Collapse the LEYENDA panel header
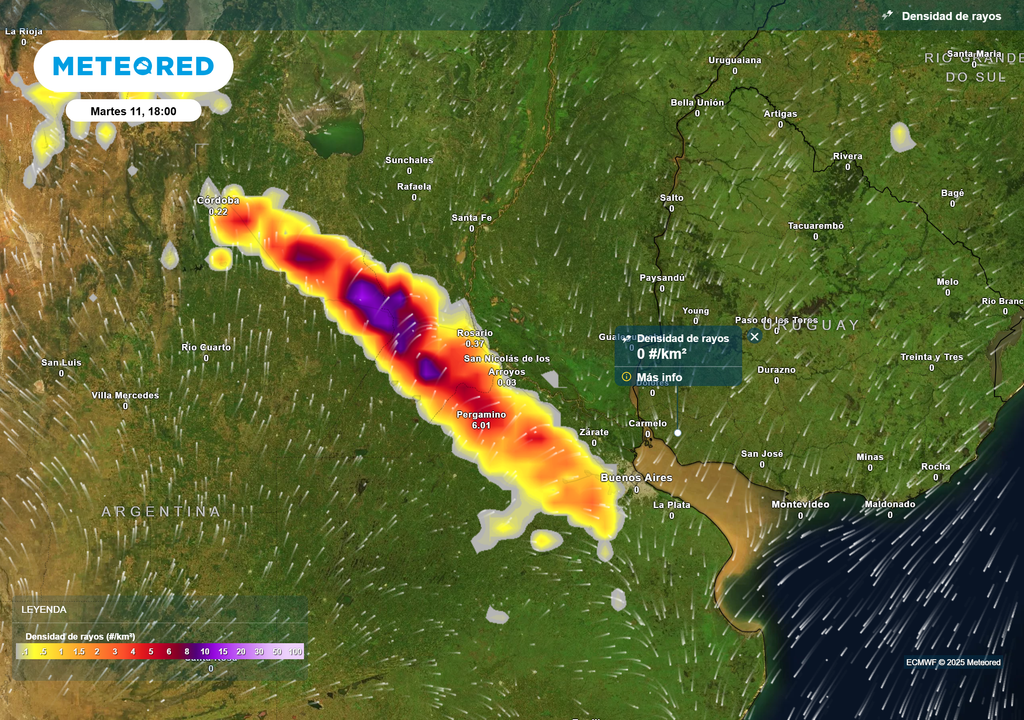The width and height of the screenshot is (1024, 720). tap(160, 609)
